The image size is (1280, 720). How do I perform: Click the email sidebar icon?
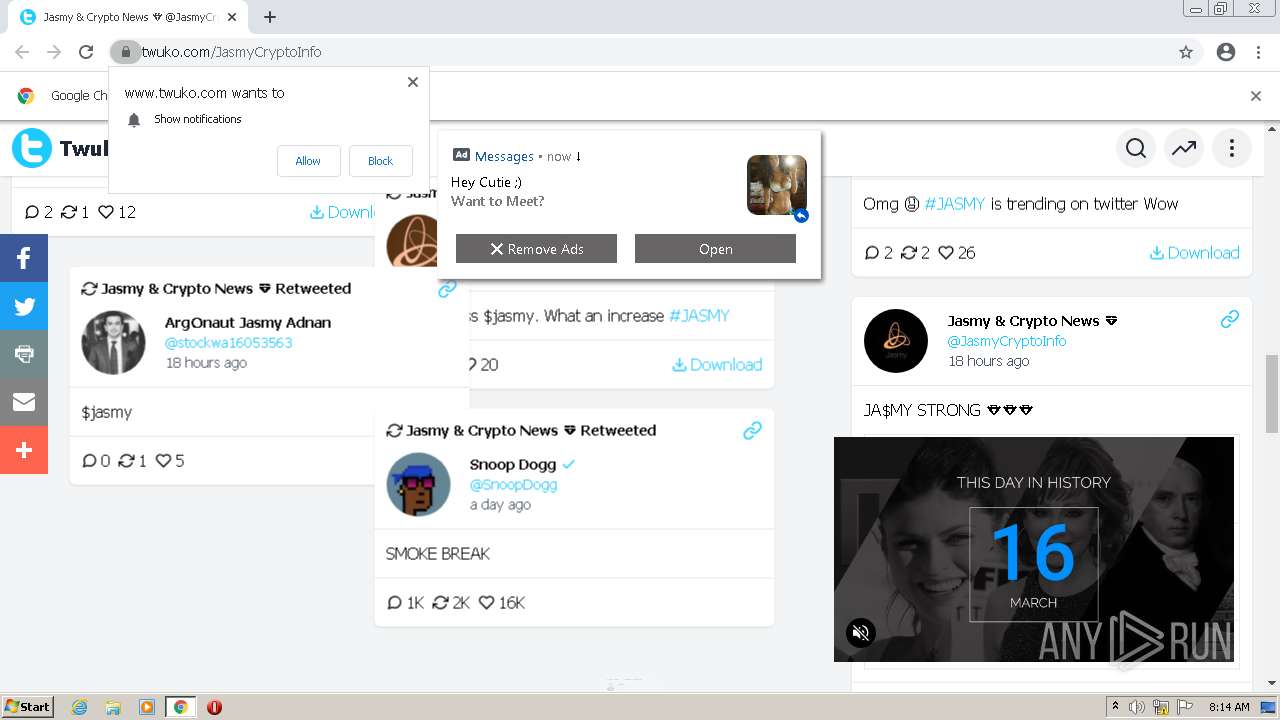click(x=24, y=402)
